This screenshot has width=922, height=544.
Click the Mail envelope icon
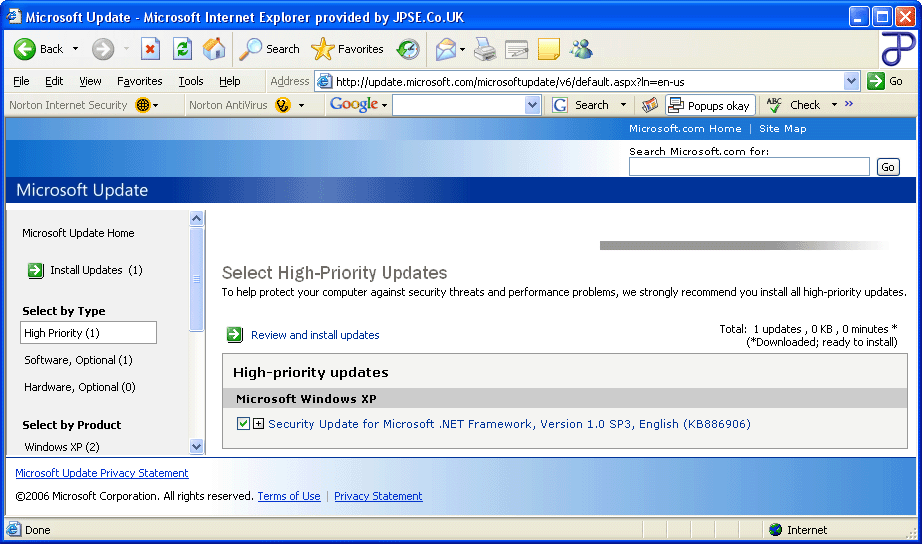(x=446, y=49)
